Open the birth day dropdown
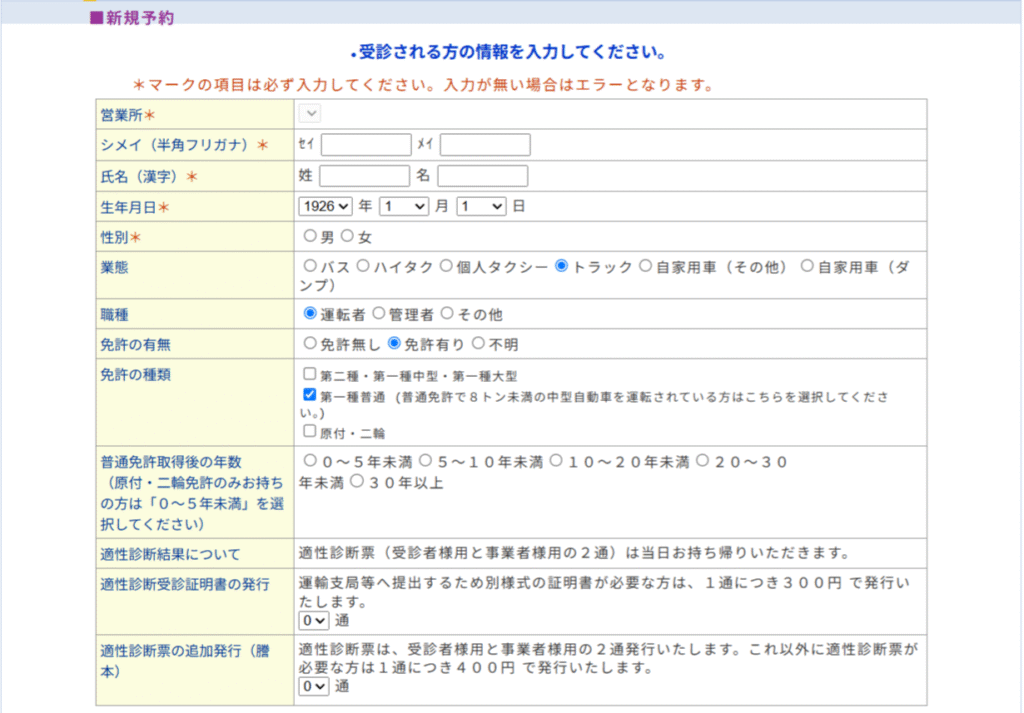The height and width of the screenshot is (713, 1024). [481, 206]
